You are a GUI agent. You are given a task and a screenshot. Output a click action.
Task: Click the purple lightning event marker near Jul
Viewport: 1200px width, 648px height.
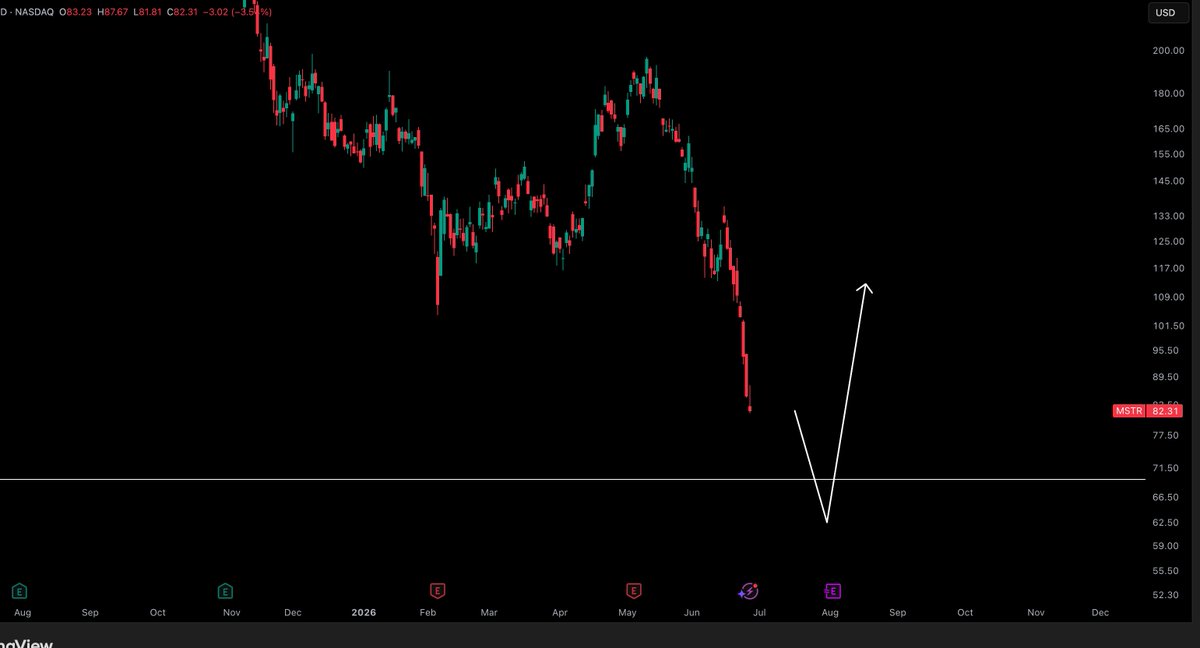tap(749, 591)
